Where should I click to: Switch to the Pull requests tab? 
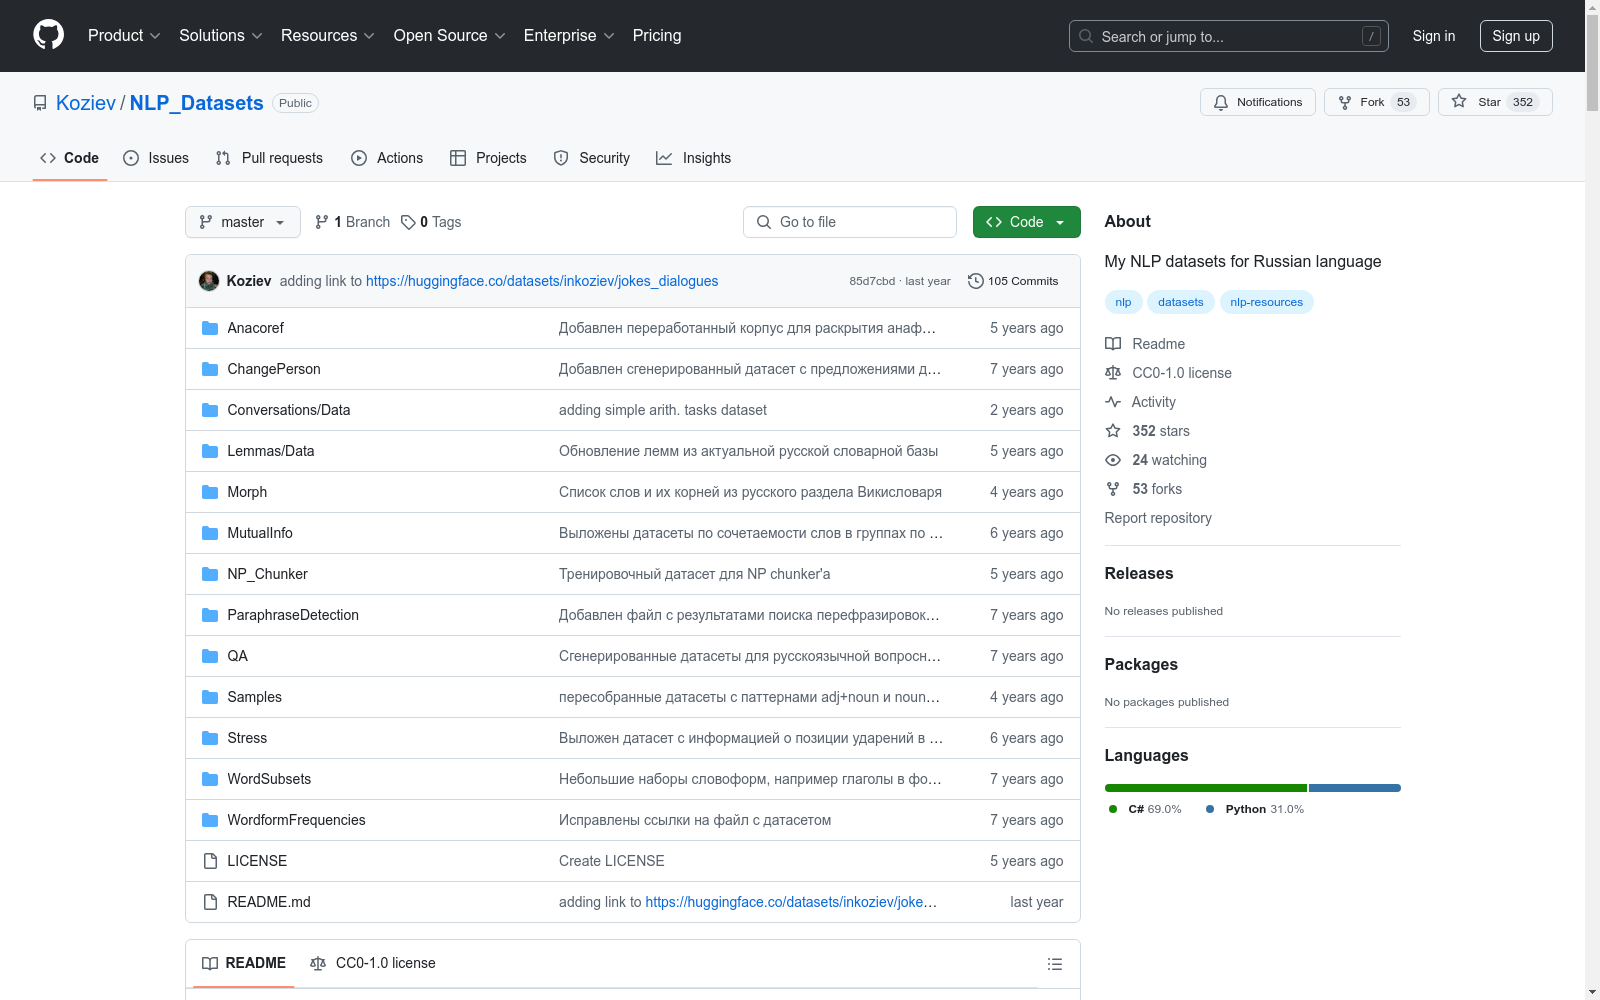pyautogui.click(x=270, y=158)
